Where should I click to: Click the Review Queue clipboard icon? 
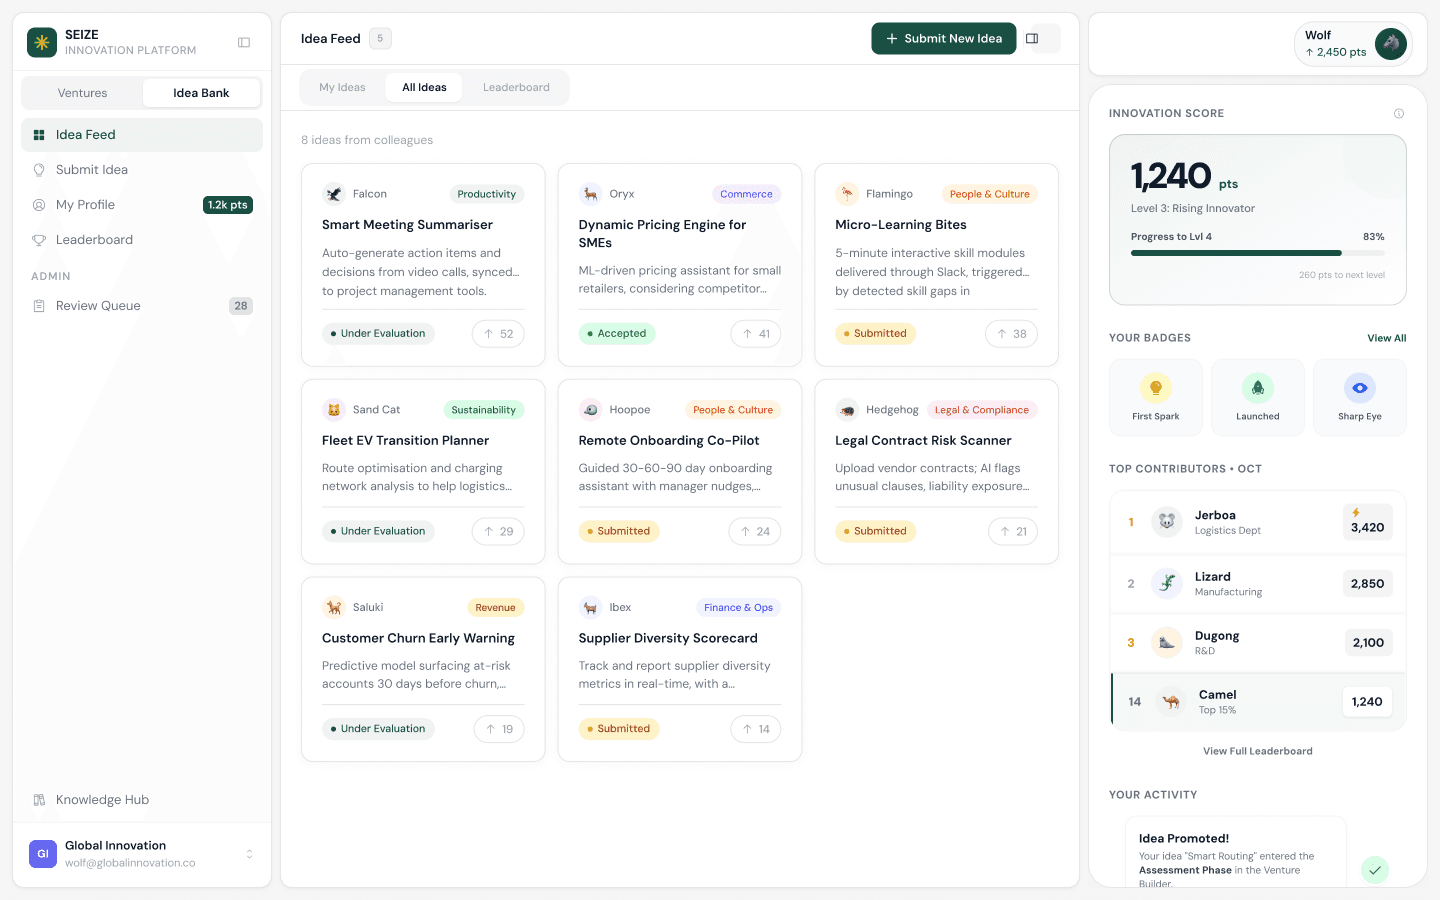pos(39,306)
